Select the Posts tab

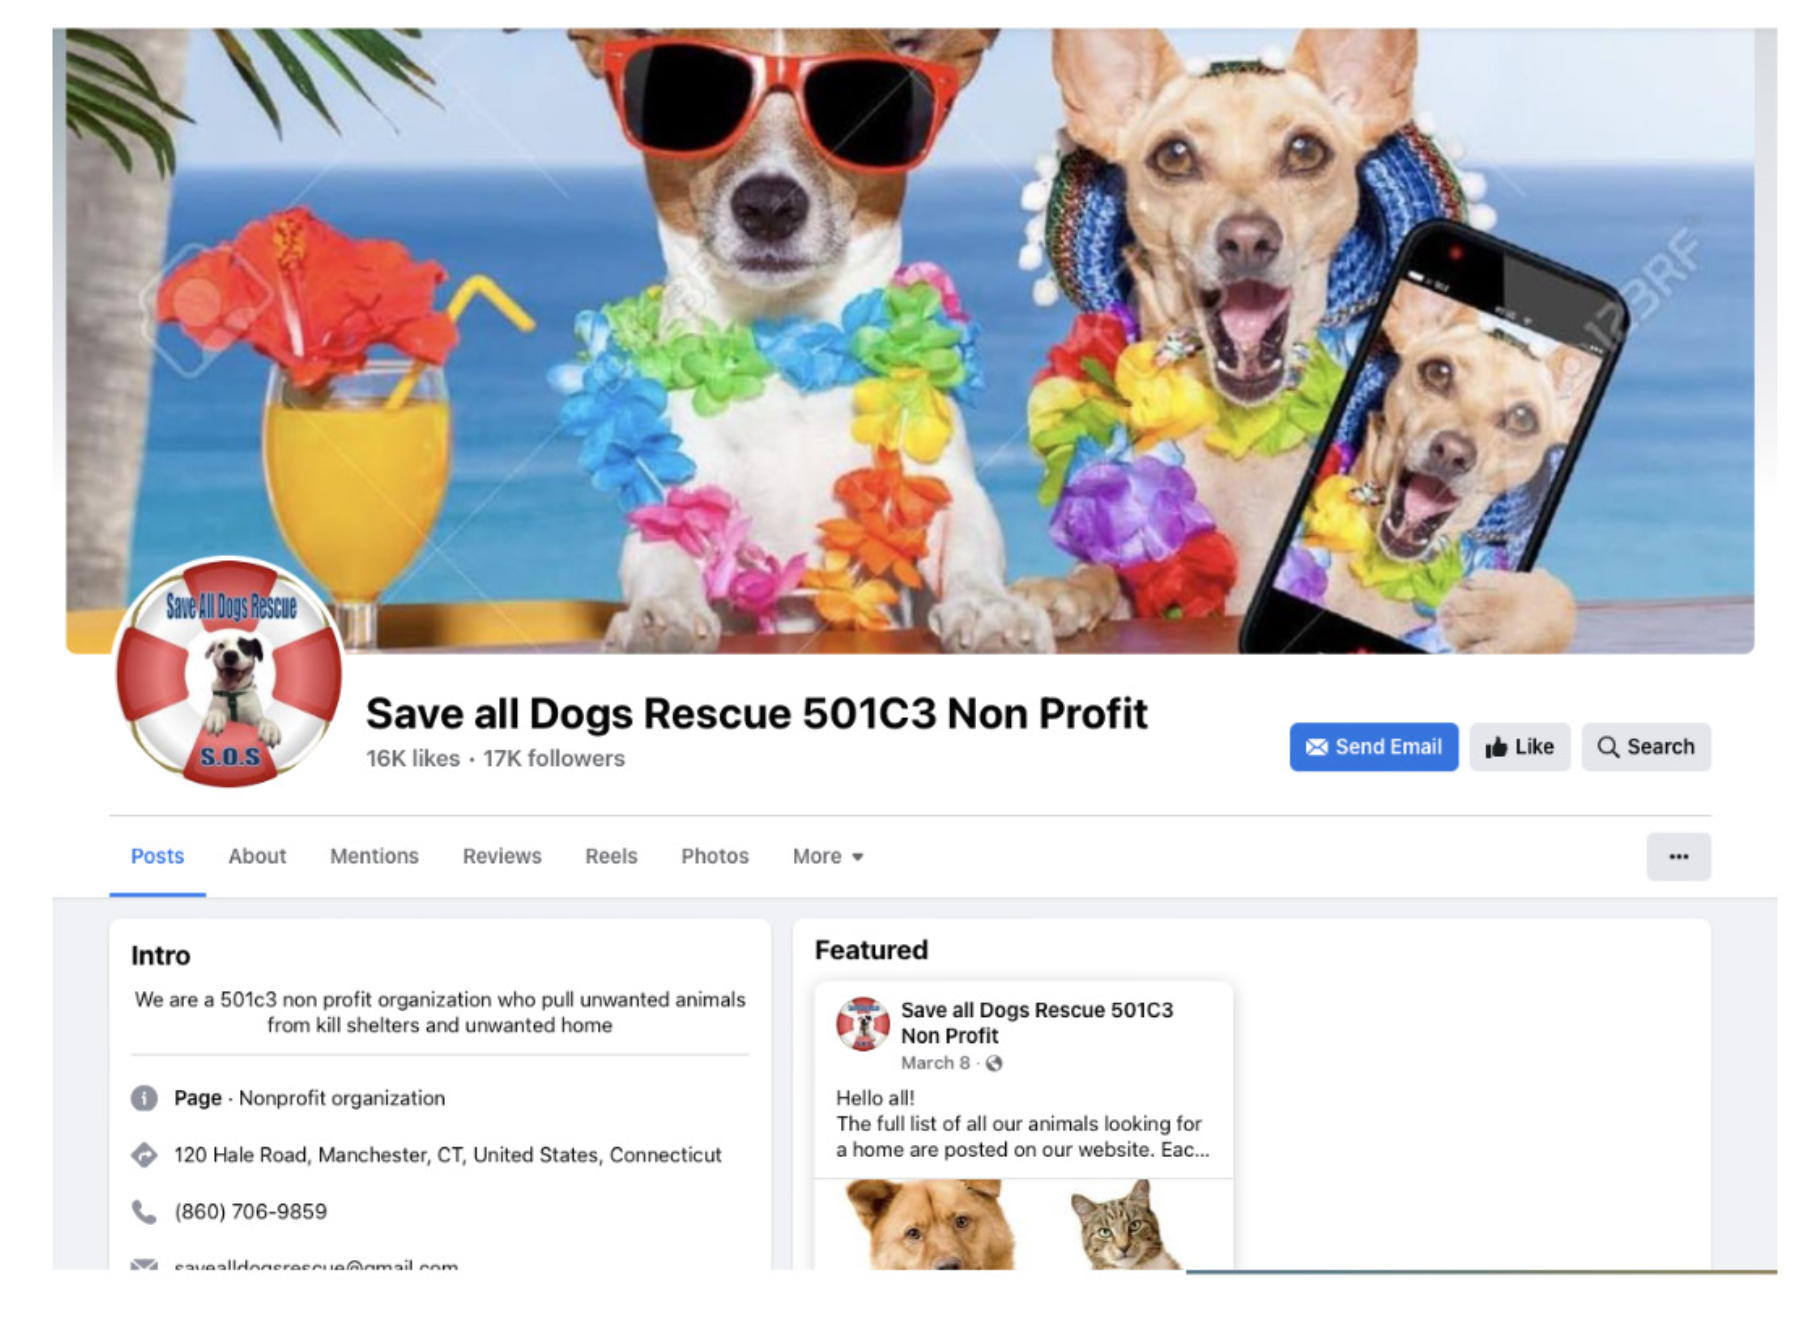pos(158,857)
